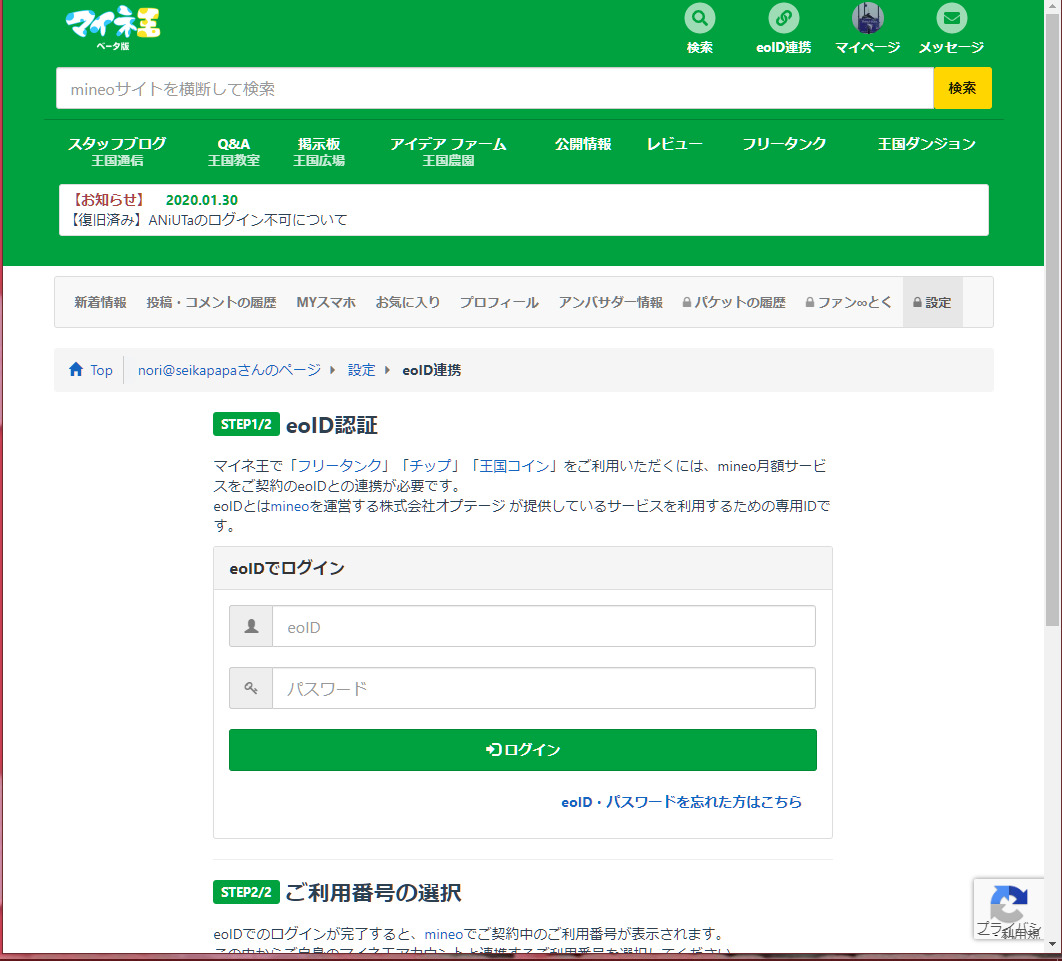The image size is (1062, 961).
Task: Click the eoID連携 link icon
Action: click(783, 19)
